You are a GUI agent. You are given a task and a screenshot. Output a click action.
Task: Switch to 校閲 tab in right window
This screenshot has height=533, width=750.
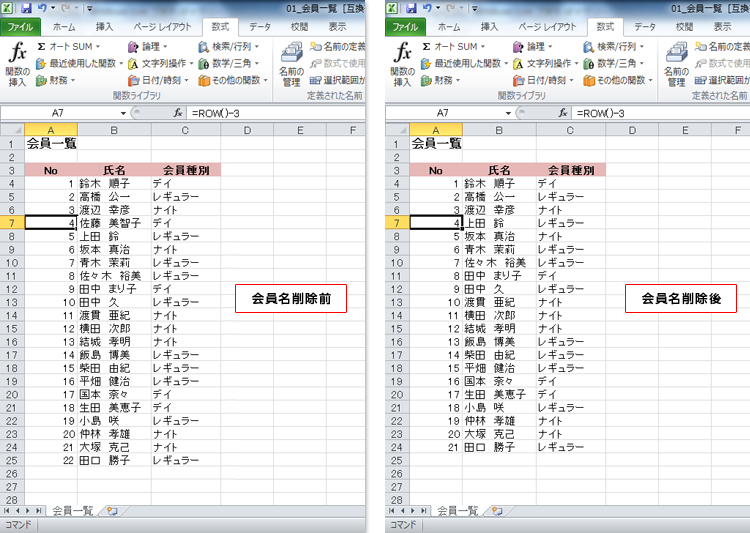[x=684, y=27]
